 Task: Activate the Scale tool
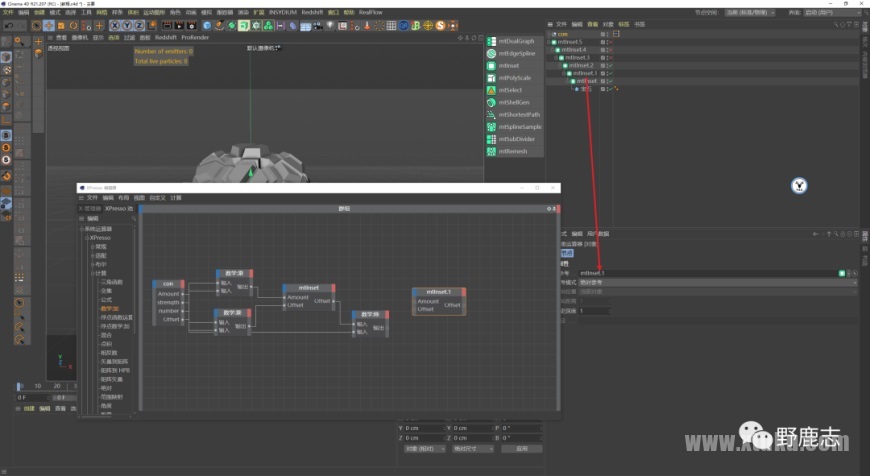tap(61, 26)
